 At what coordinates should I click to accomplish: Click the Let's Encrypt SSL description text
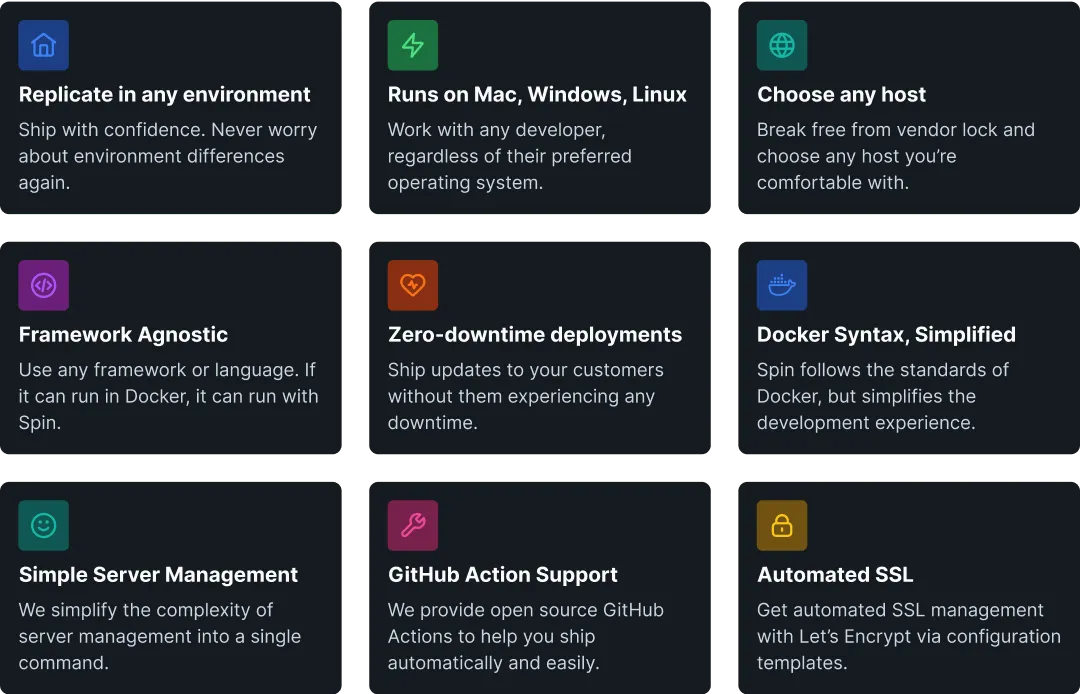909,637
